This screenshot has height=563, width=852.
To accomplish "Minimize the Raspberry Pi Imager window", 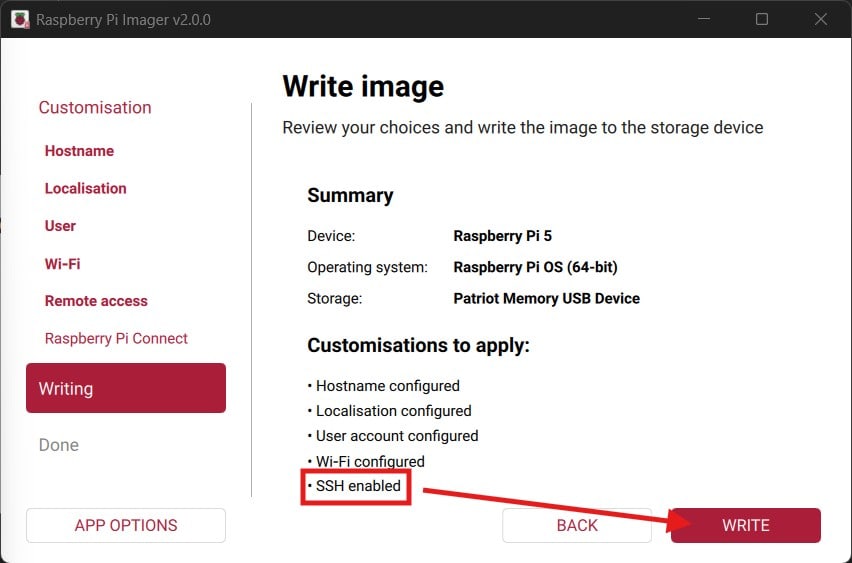I will (x=706, y=19).
